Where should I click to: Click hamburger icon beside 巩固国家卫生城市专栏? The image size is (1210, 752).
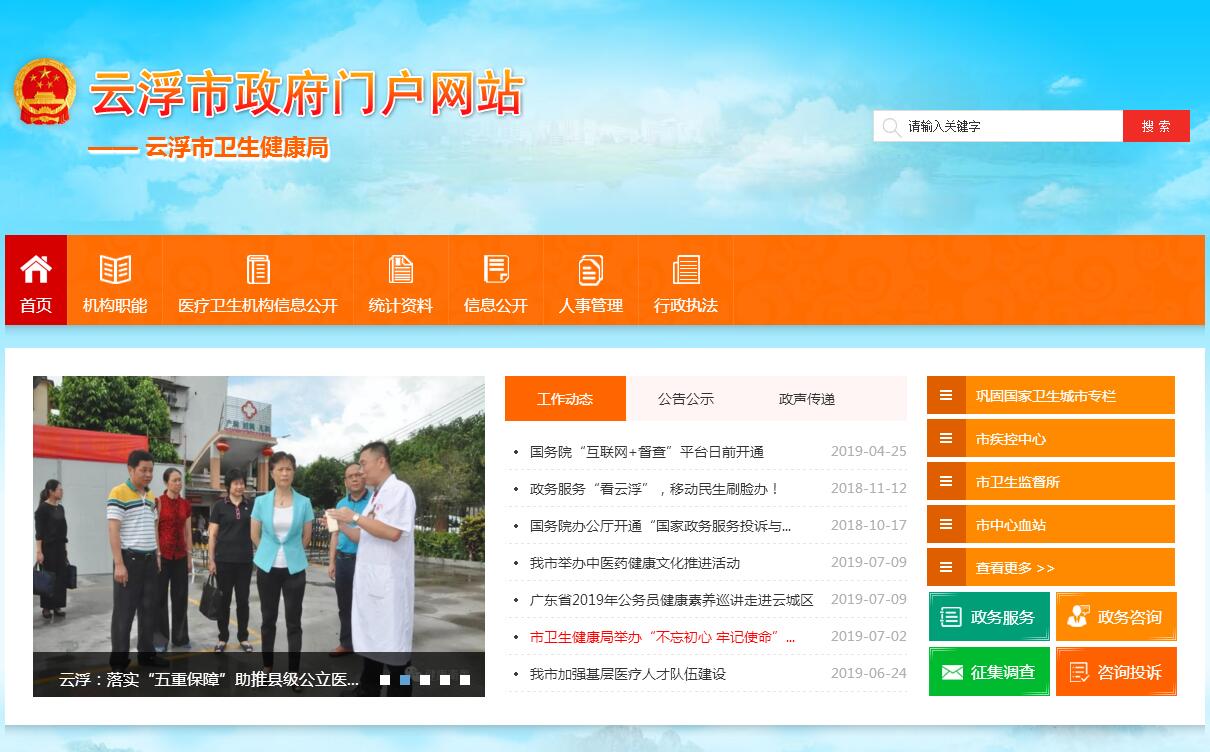pyautogui.click(x=946, y=395)
